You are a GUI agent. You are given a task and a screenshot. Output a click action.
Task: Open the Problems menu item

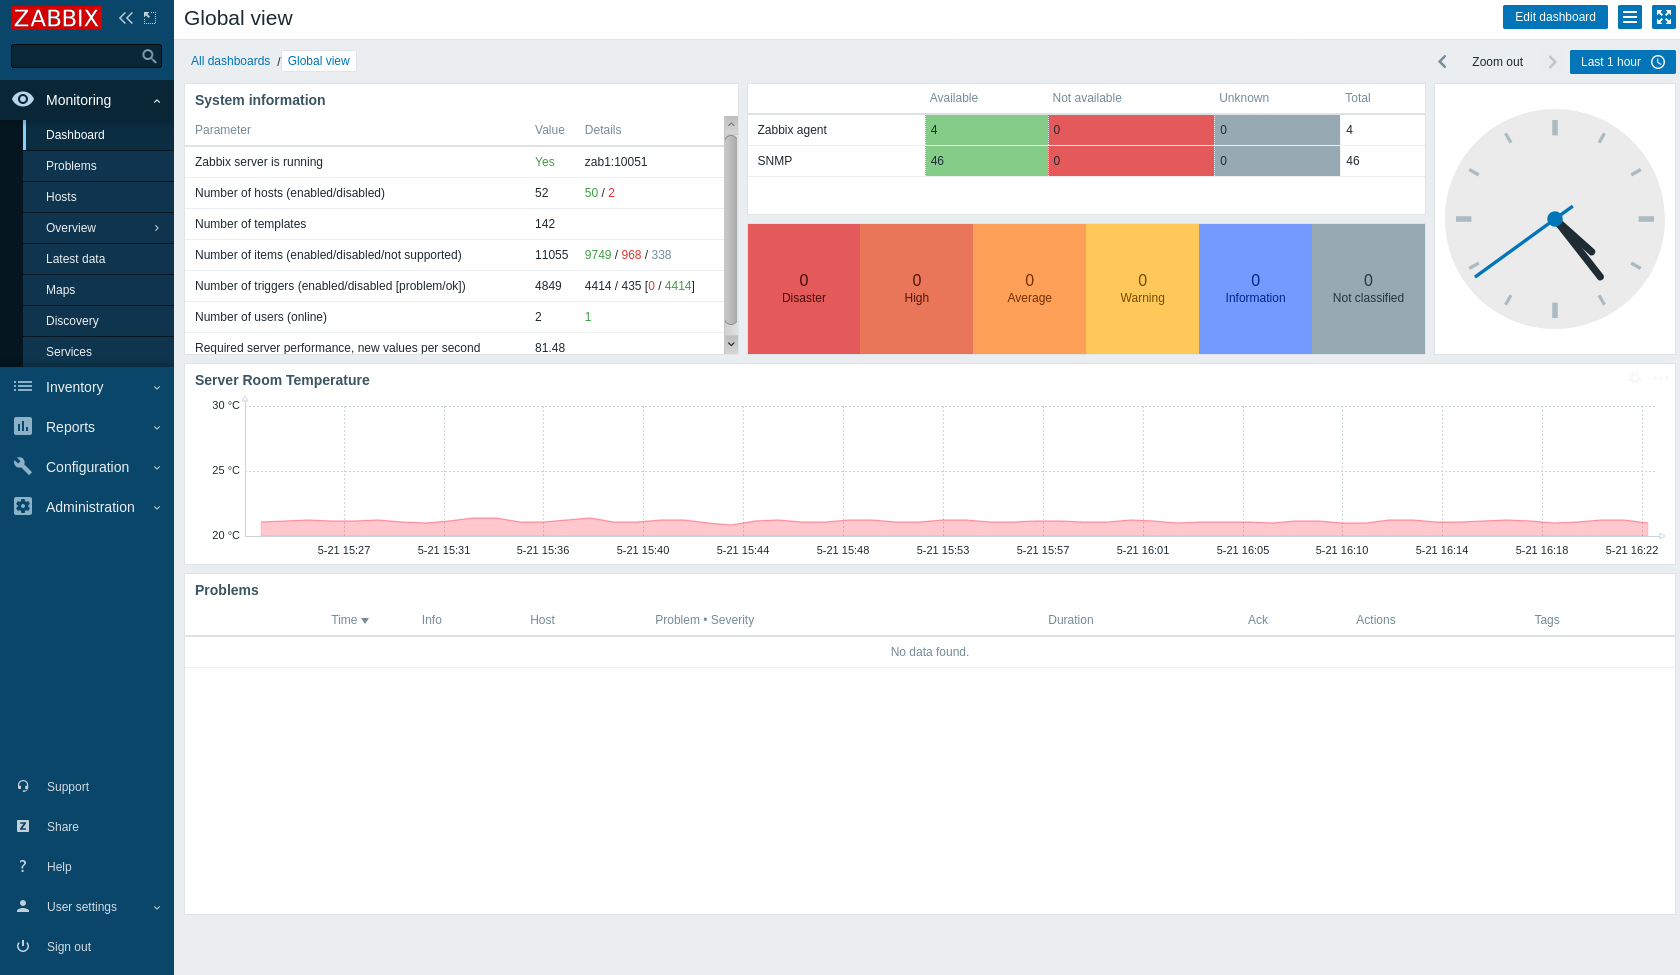pos(99,166)
